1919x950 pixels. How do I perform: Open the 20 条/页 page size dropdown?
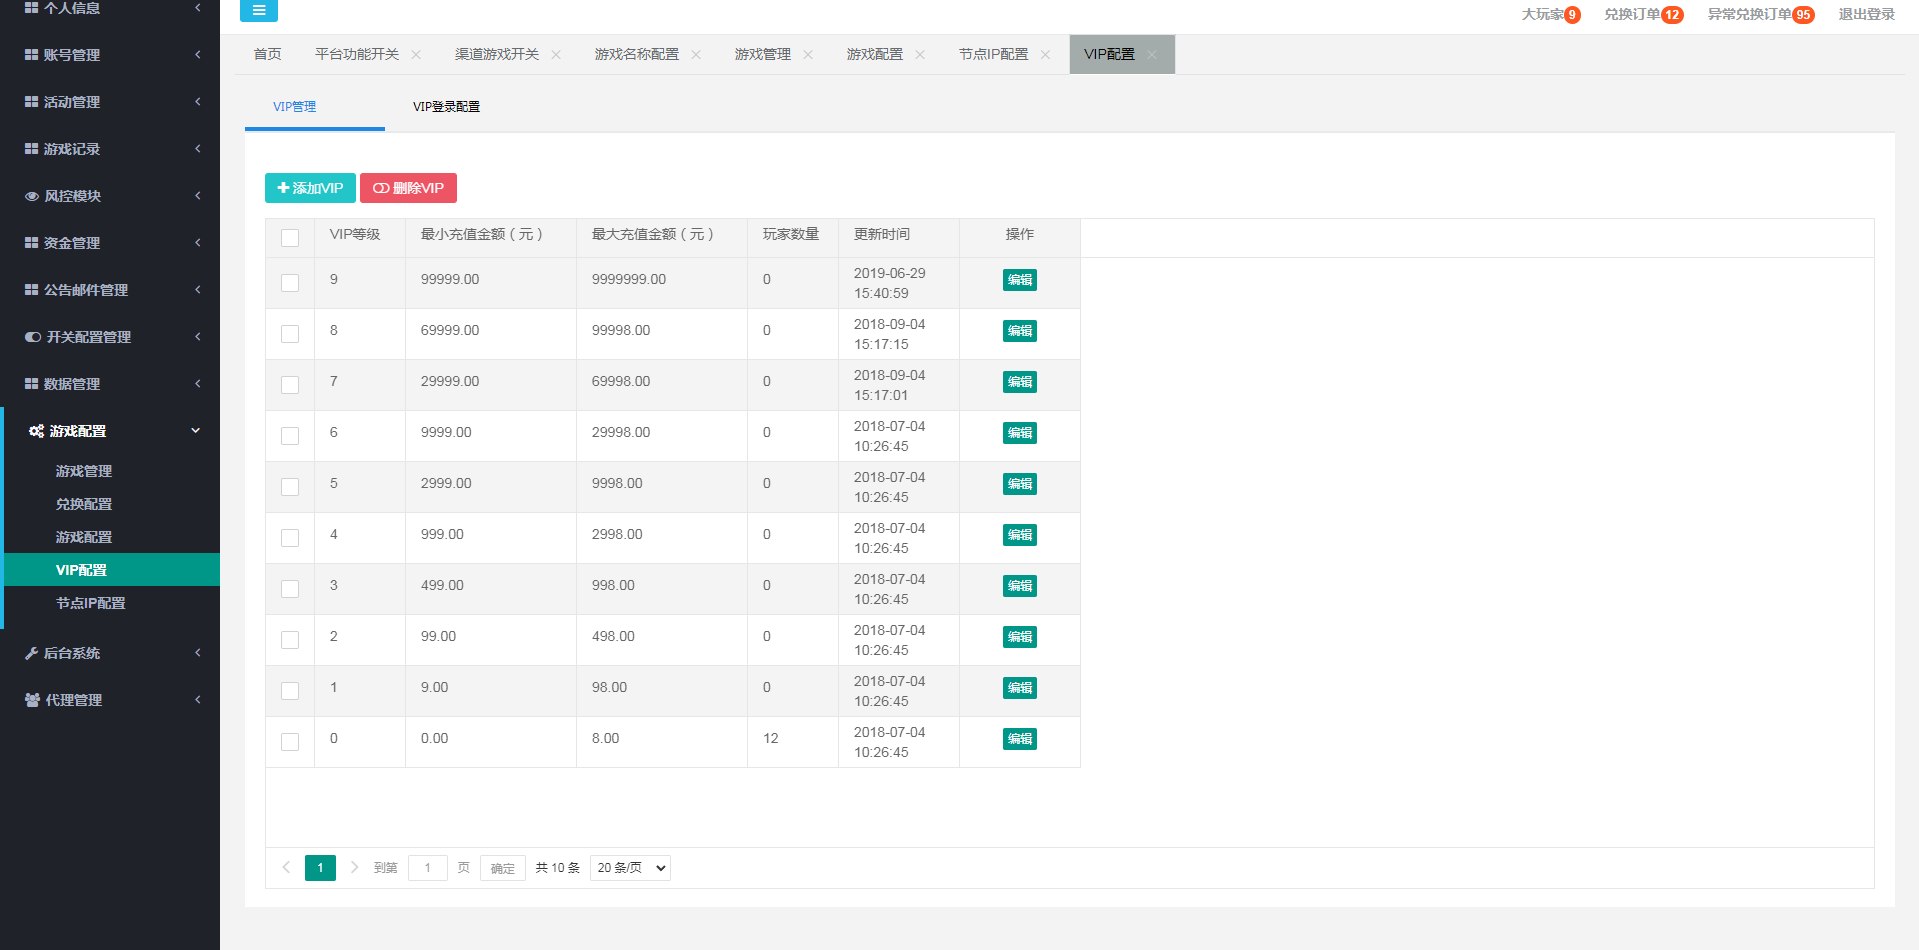630,868
